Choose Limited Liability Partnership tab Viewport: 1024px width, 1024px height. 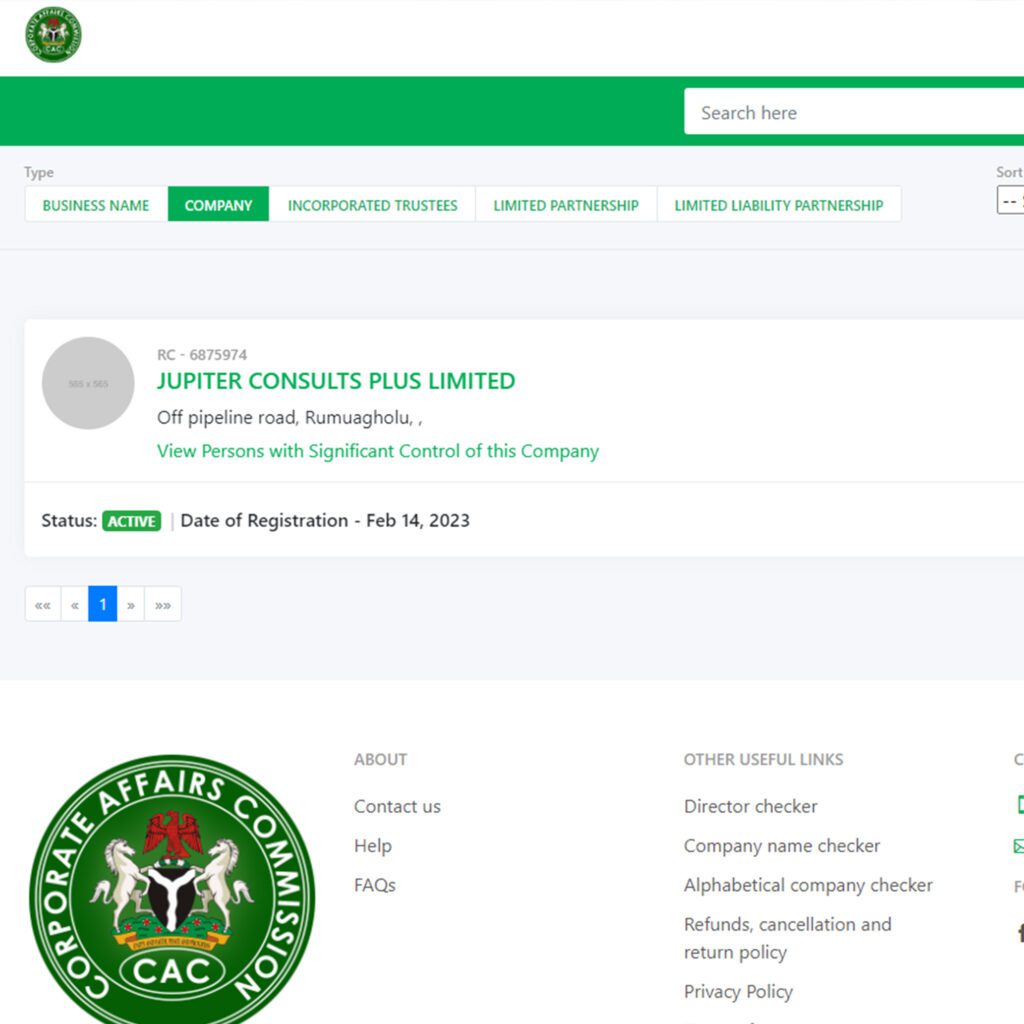[x=778, y=205]
